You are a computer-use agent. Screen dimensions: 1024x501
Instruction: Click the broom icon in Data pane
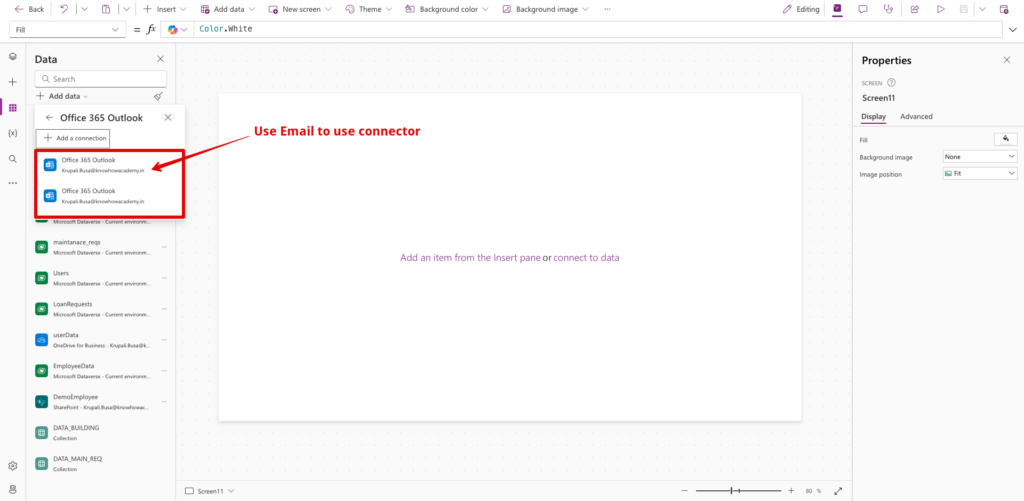pyautogui.click(x=158, y=96)
